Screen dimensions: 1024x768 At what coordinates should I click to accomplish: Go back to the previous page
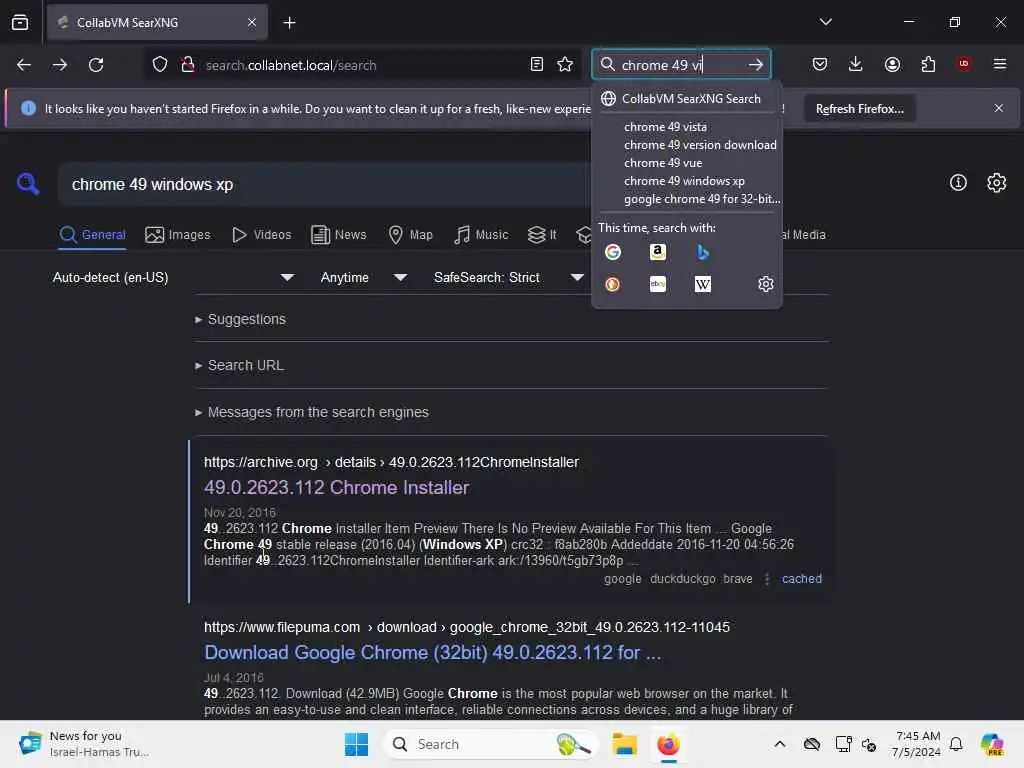point(24,65)
